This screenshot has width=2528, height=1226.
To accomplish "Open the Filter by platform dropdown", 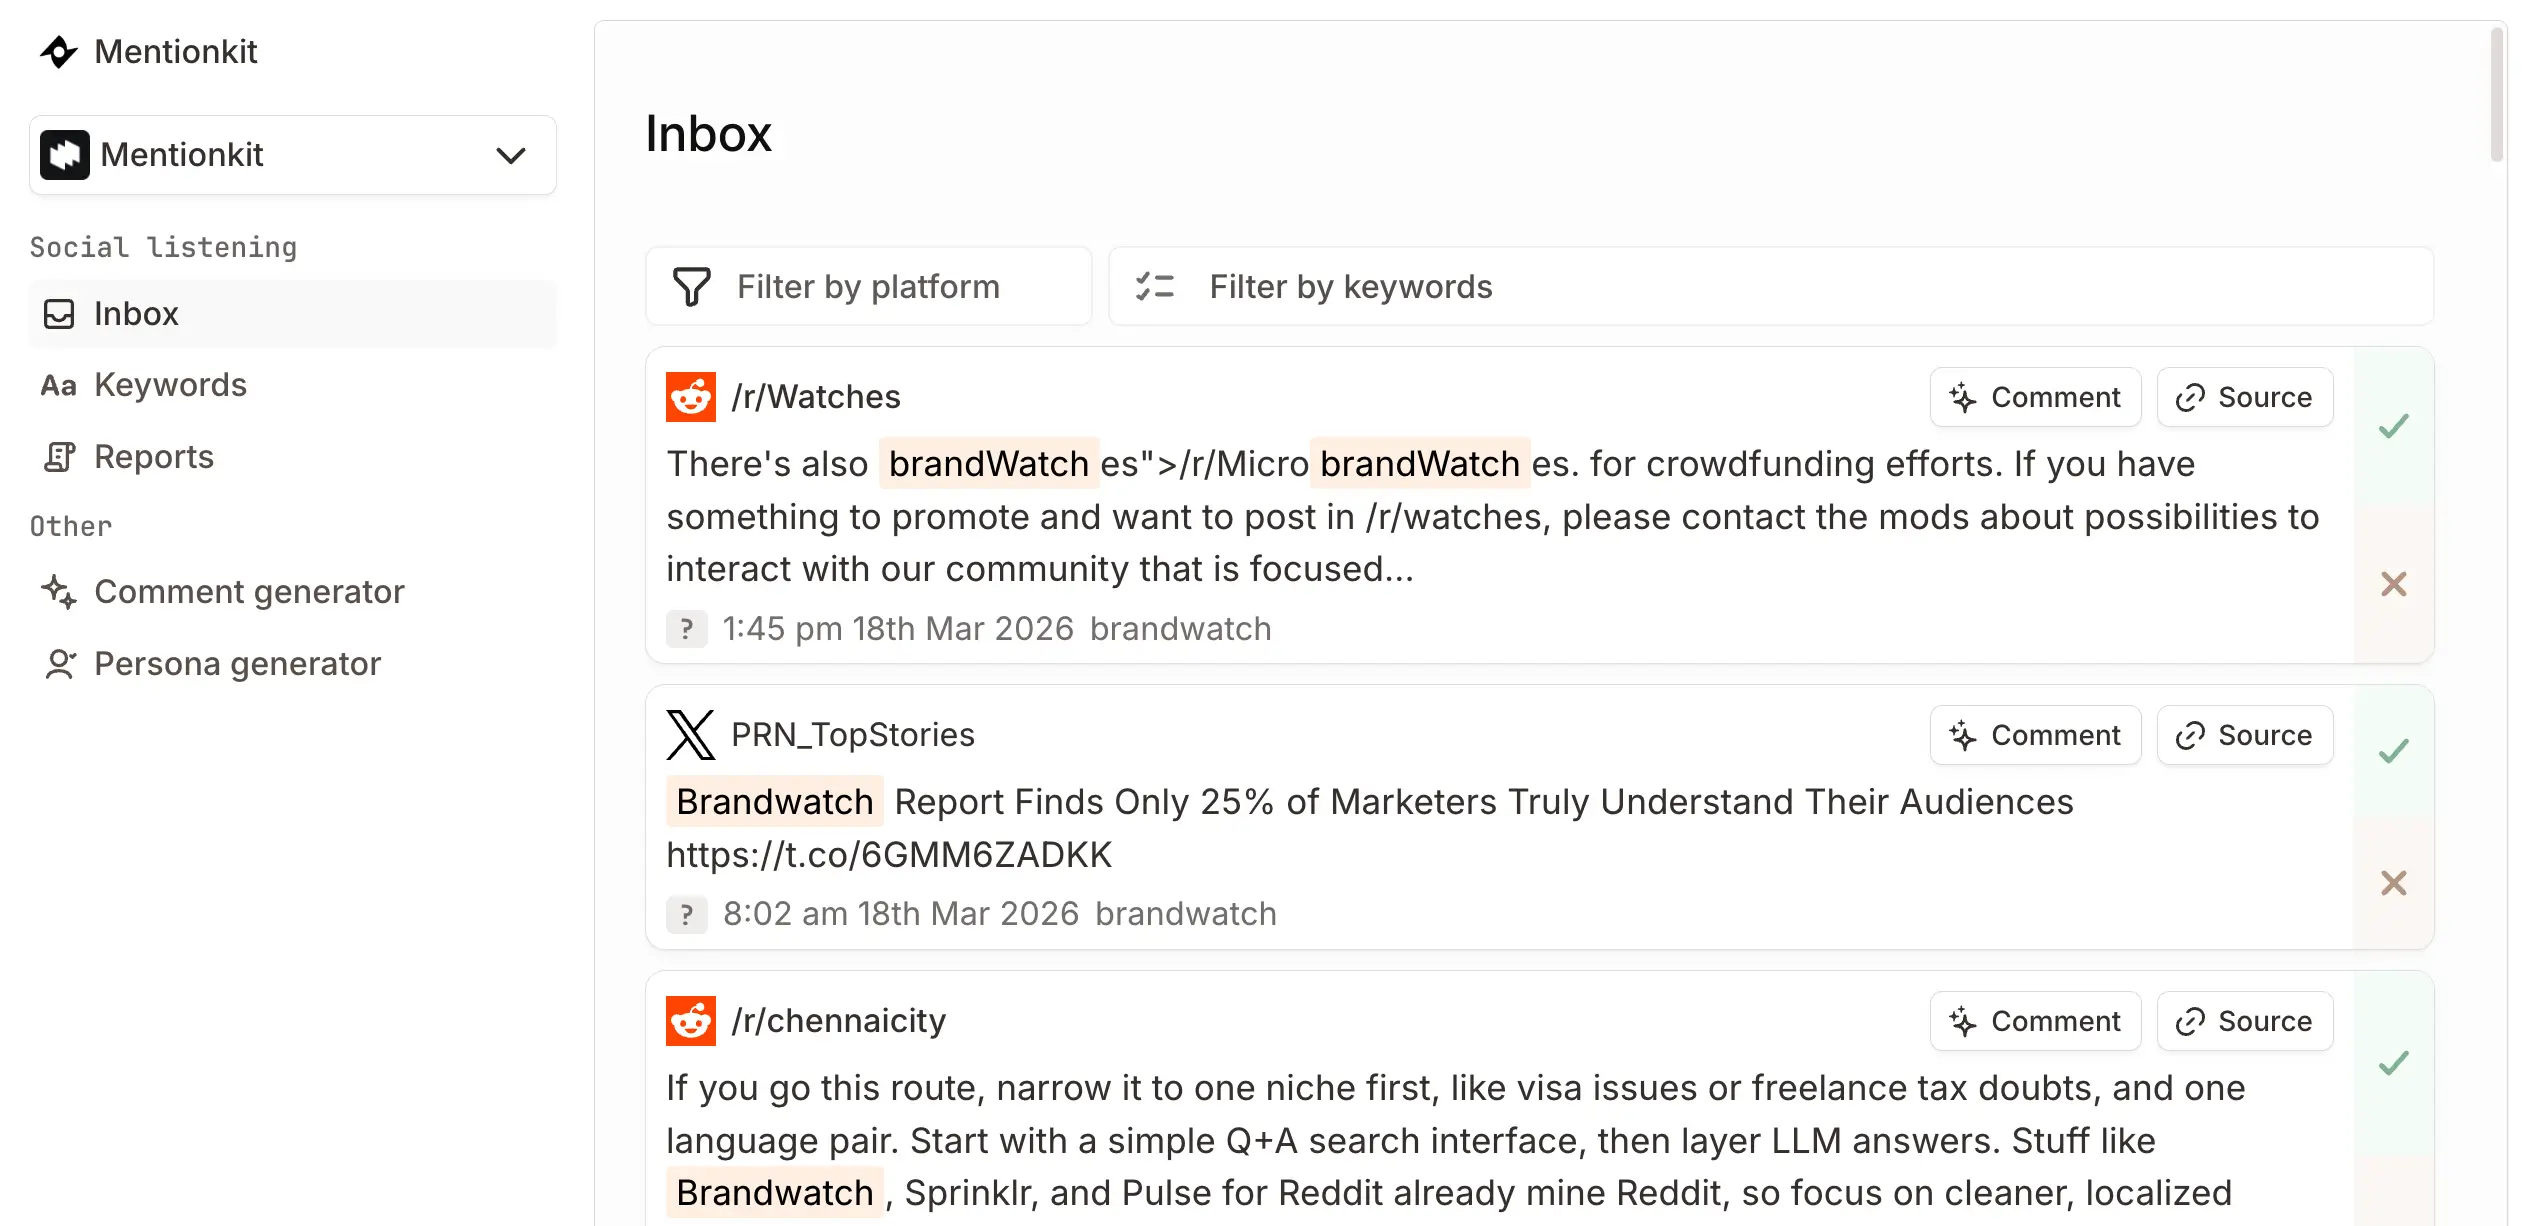I will 868,287.
